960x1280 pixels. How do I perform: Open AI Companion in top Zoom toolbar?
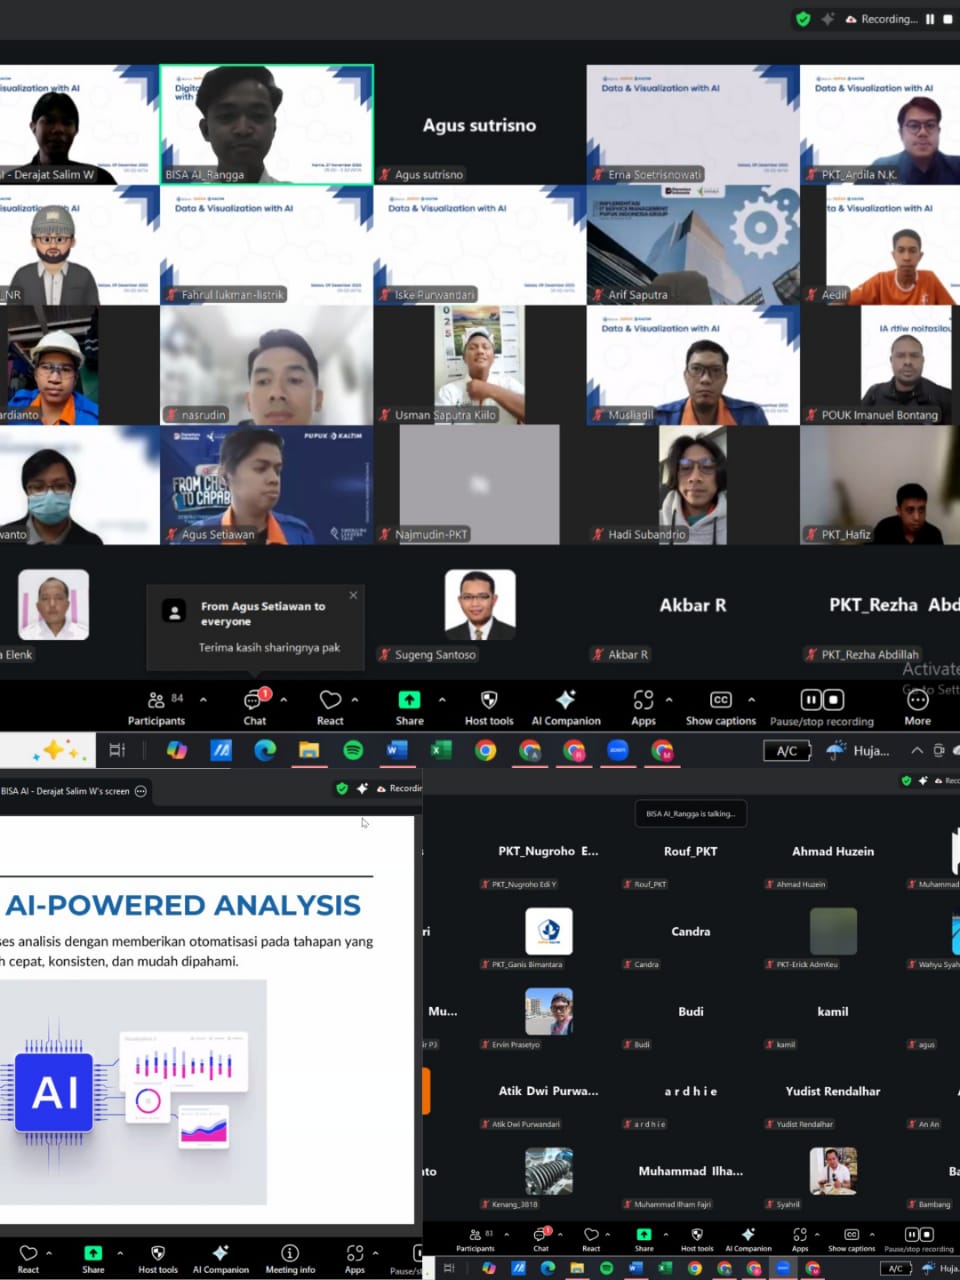[566, 707]
